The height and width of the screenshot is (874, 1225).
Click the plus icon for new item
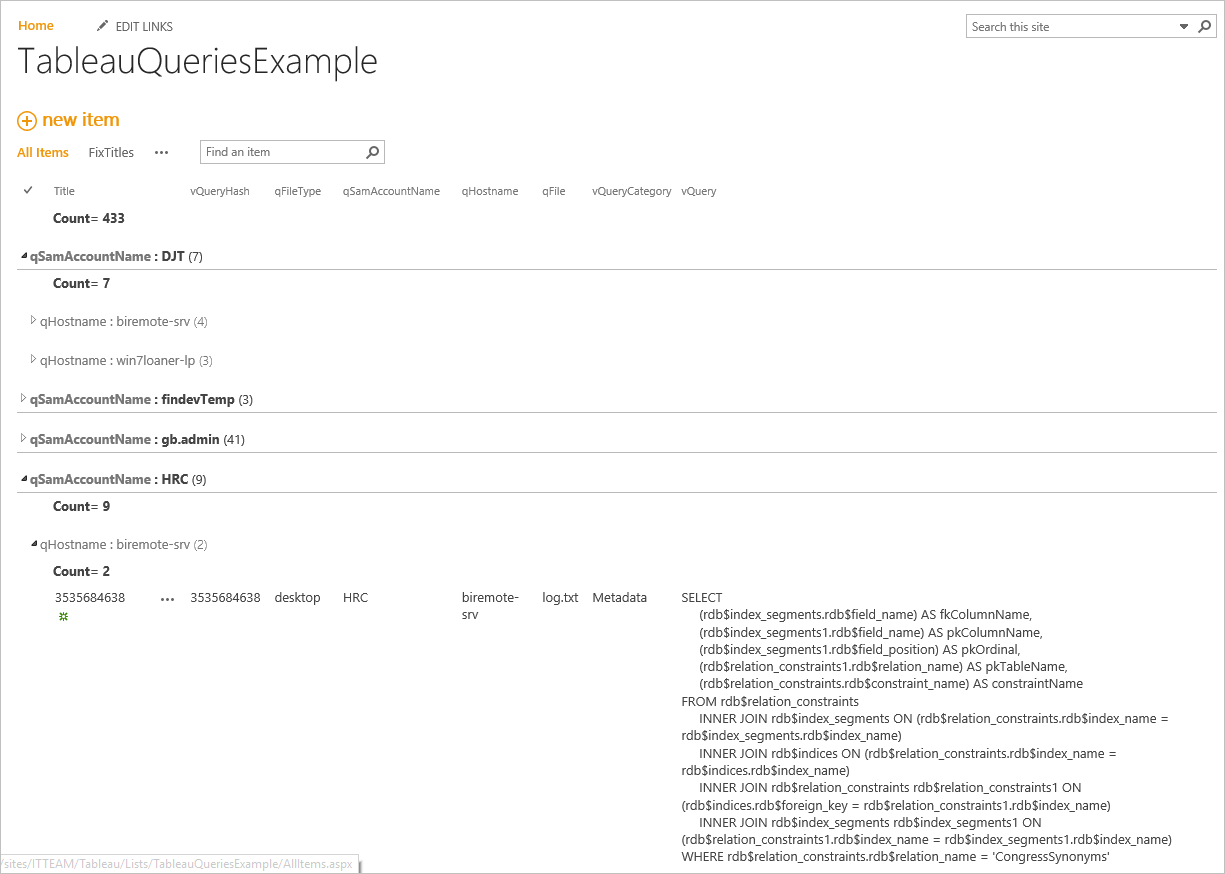[27, 121]
